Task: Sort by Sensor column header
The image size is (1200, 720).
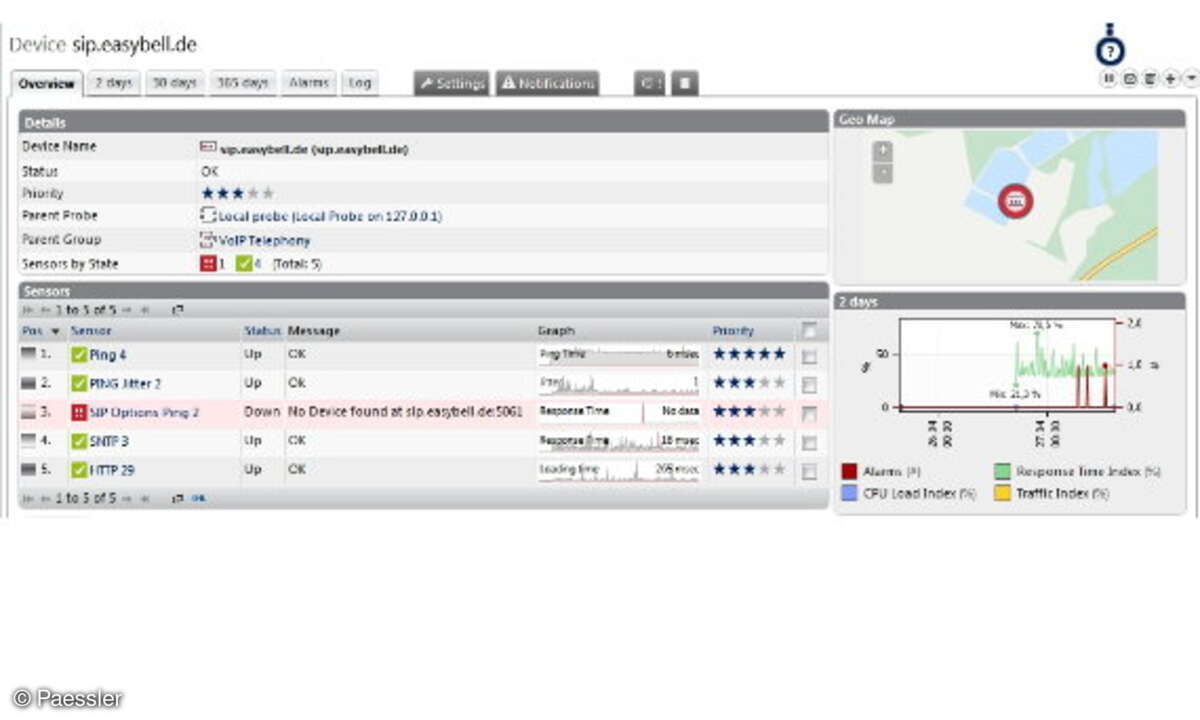Action: (91, 331)
